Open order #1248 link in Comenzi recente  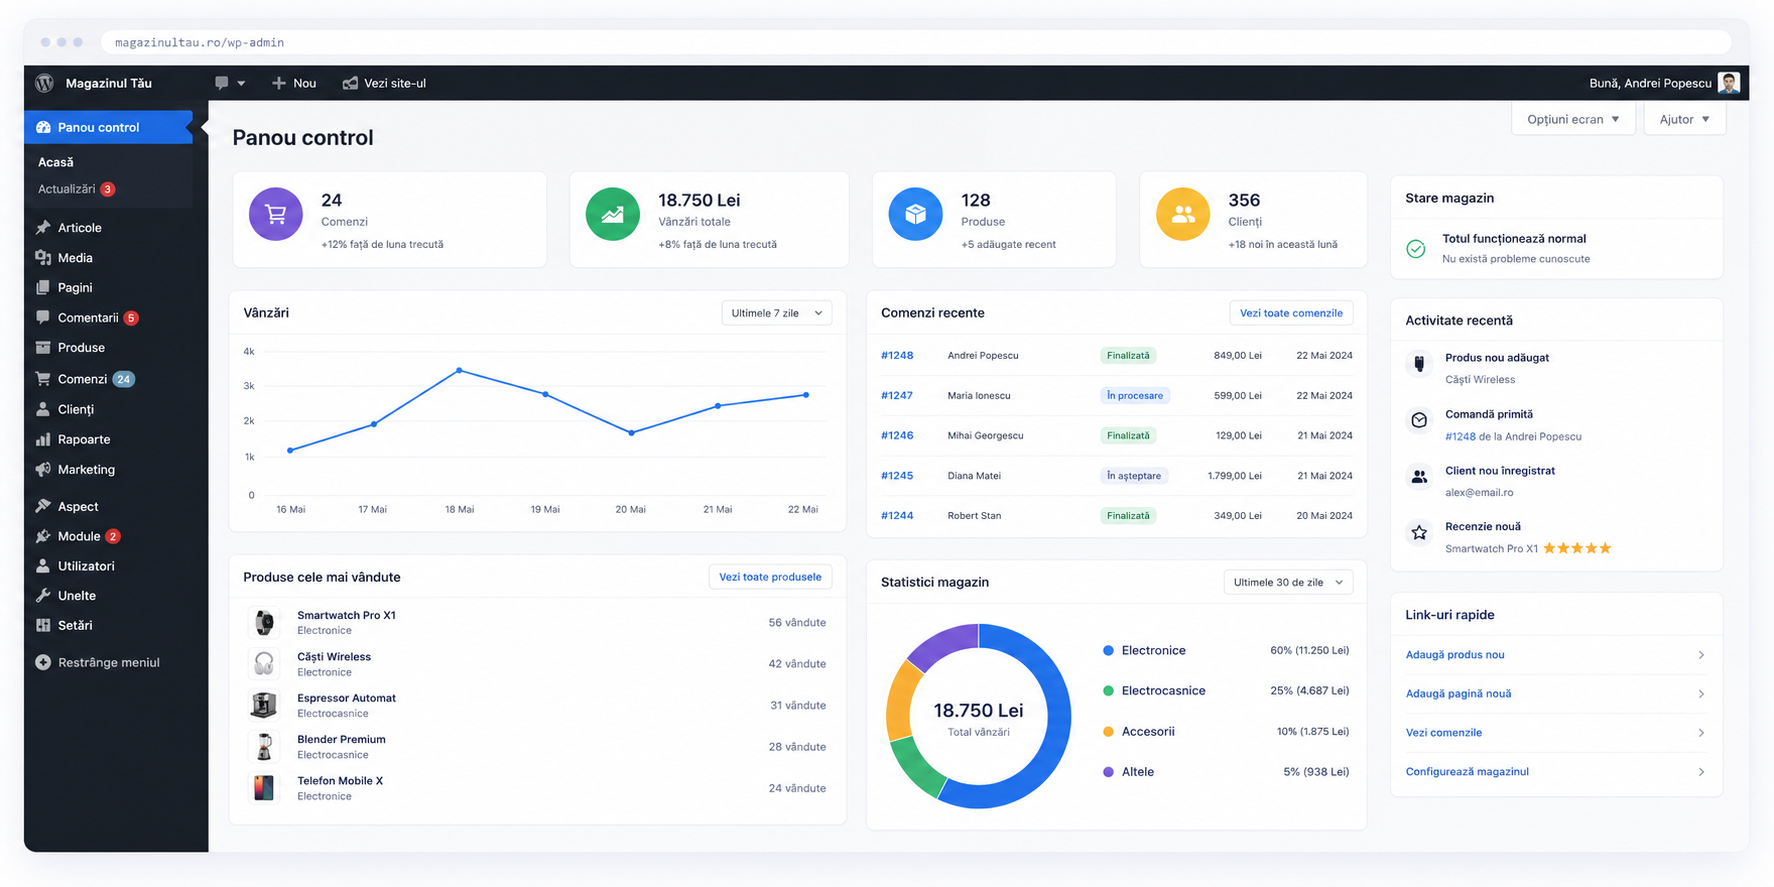tap(897, 356)
